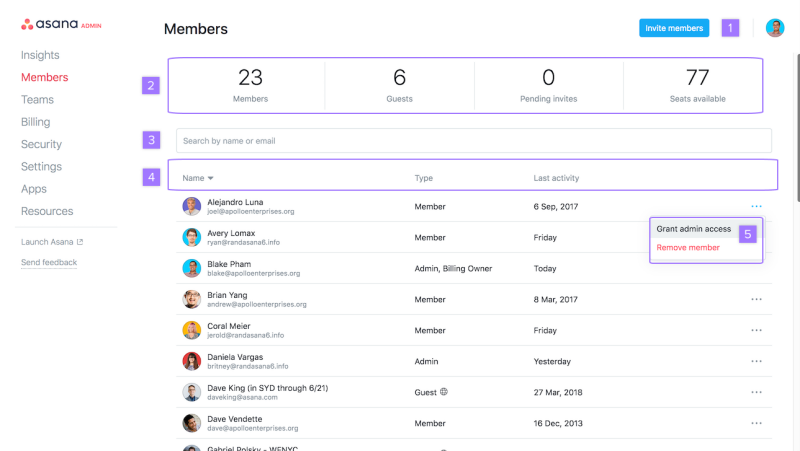Click Coral Meier's avatar photo
The image size is (800, 451).
click(192, 330)
